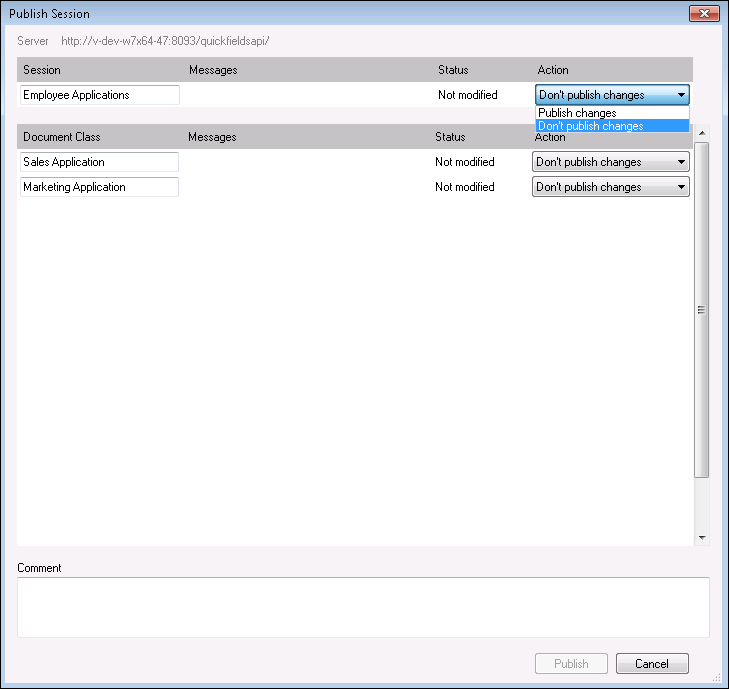The height and width of the screenshot is (689, 729).
Task: Click the Marketing Application 'Not modified' status
Action: (x=464, y=187)
